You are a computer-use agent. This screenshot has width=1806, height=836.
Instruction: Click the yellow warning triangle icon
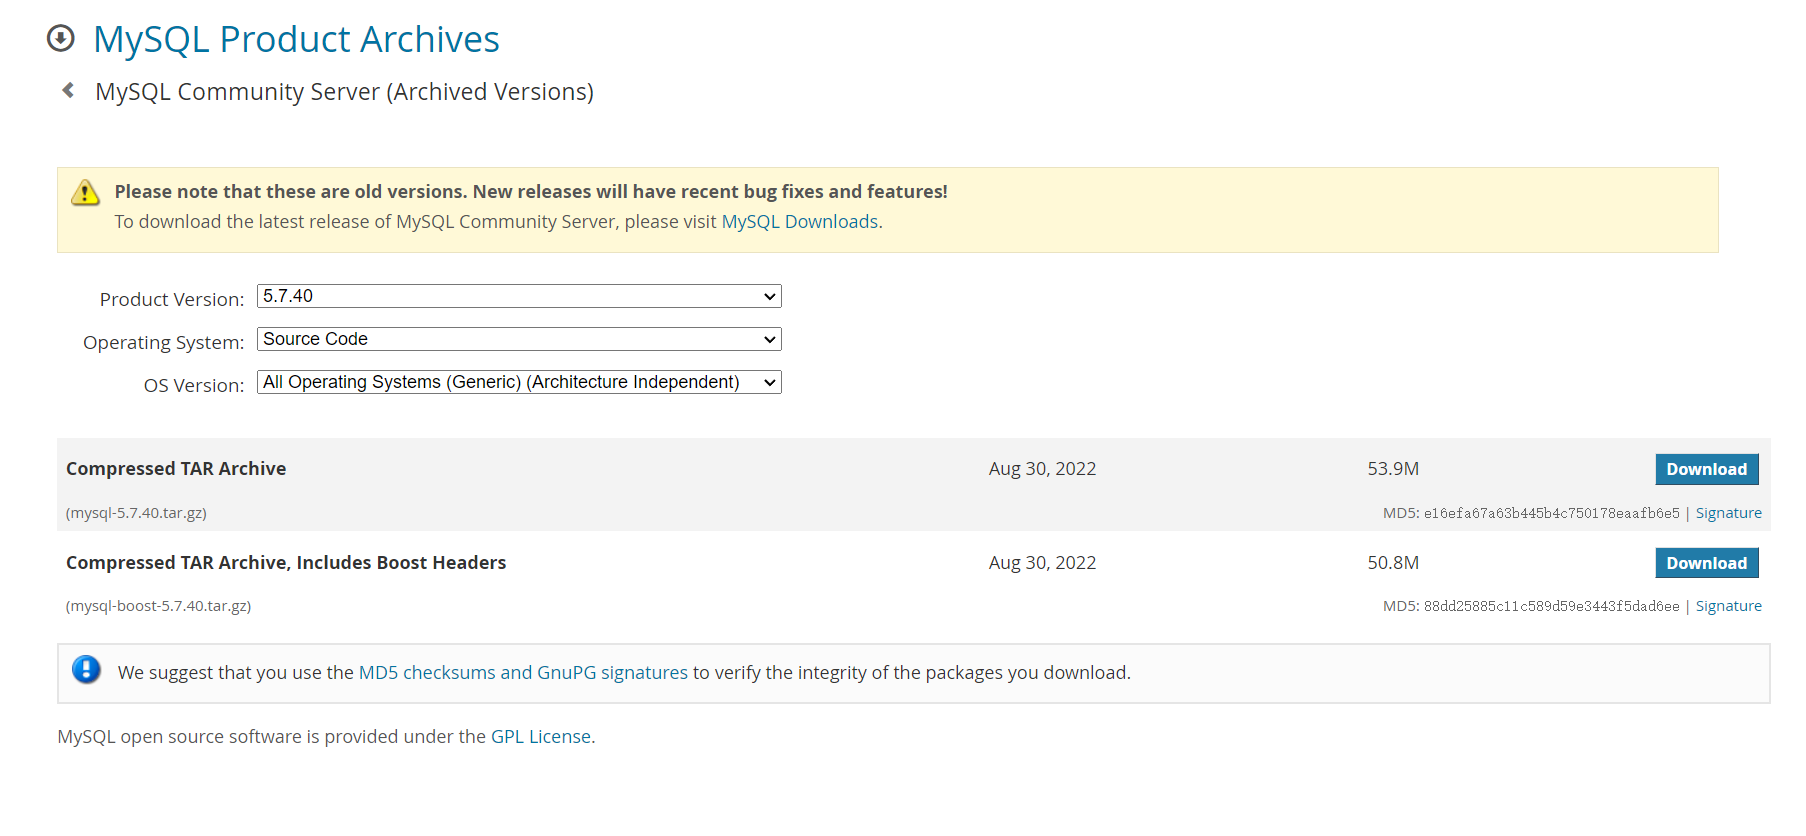point(86,192)
